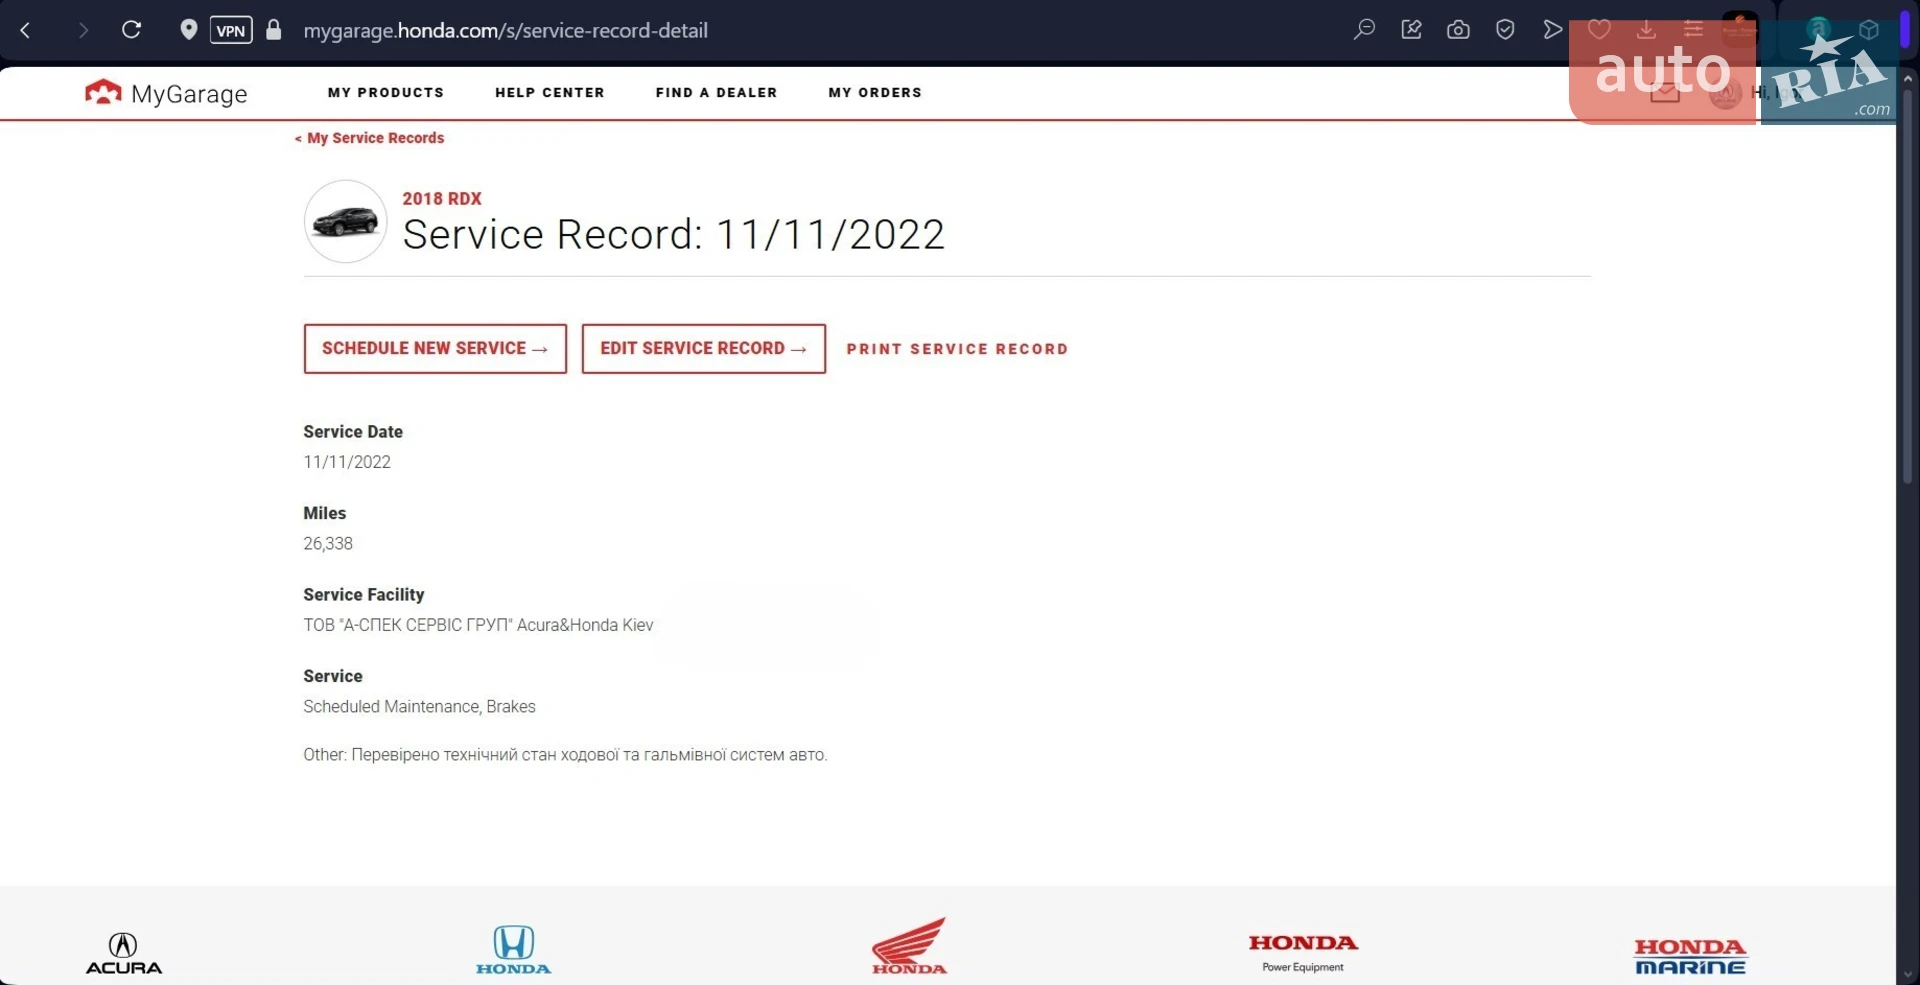Open the shield ad blocker icon
This screenshot has height=985, width=1920.
coord(1505,29)
